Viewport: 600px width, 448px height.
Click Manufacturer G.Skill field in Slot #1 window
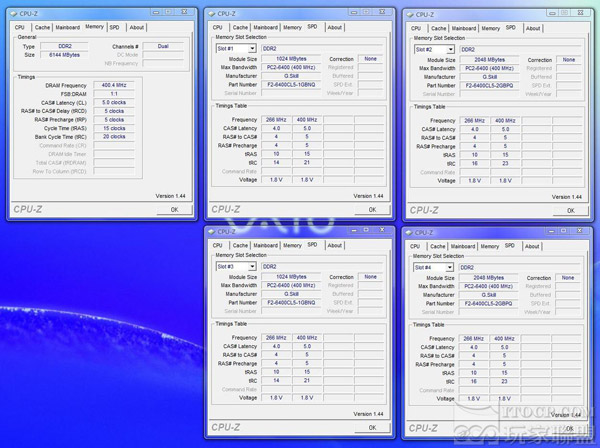tap(291, 76)
